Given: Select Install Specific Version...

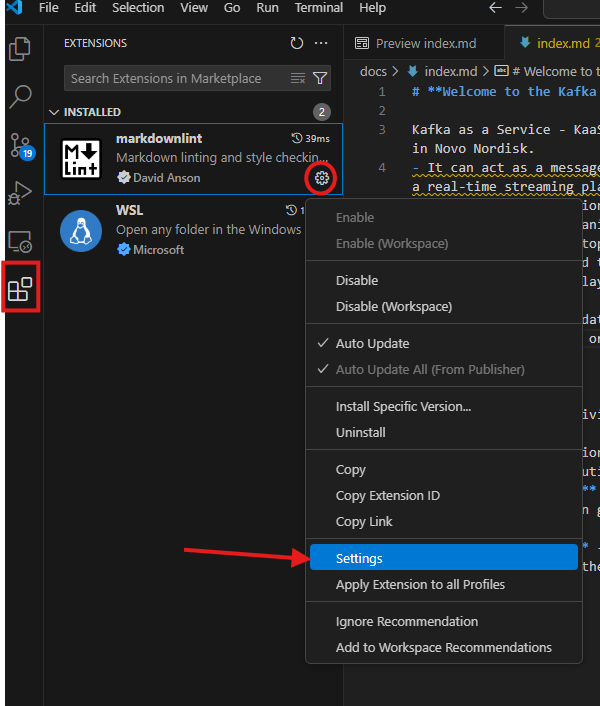Looking at the screenshot, I should tap(444, 407).
